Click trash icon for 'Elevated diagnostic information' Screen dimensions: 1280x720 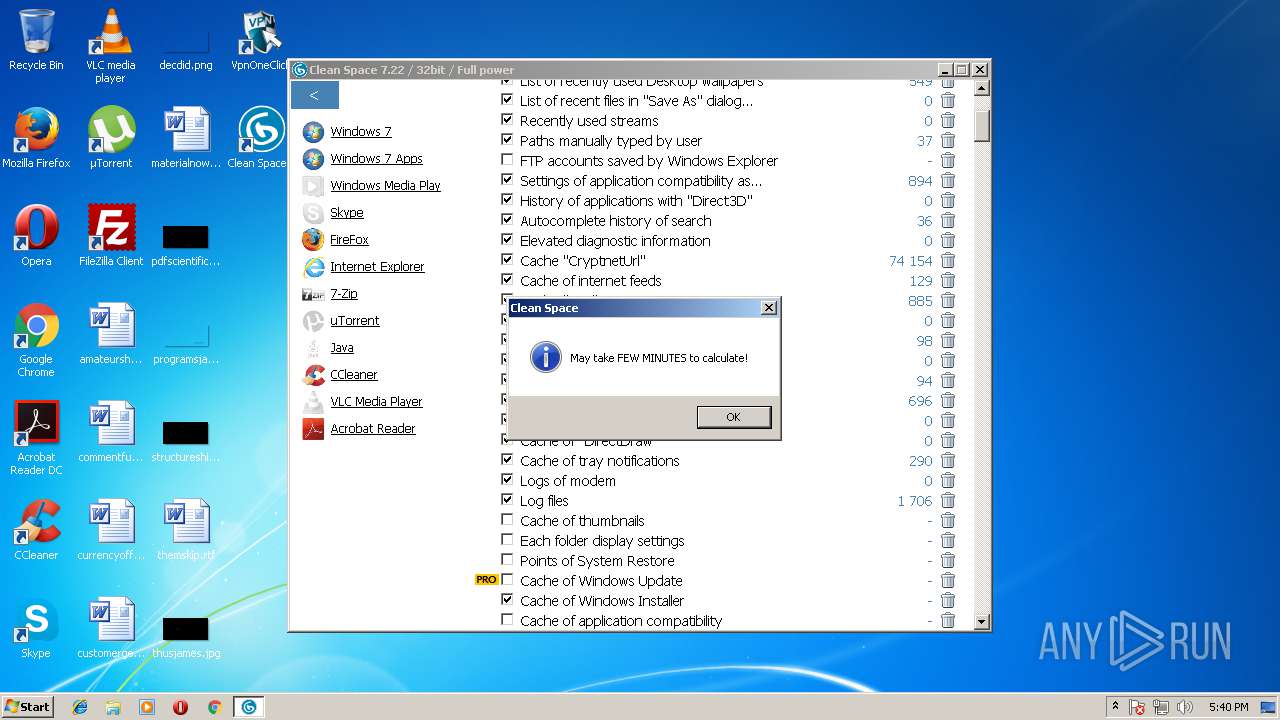click(948, 241)
